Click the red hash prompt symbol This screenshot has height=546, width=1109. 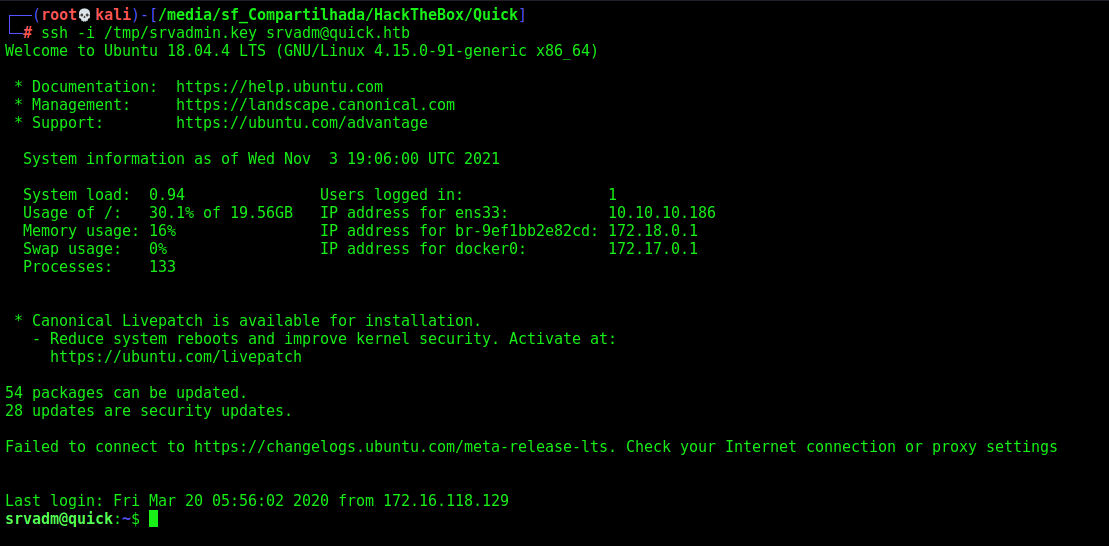(28, 33)
